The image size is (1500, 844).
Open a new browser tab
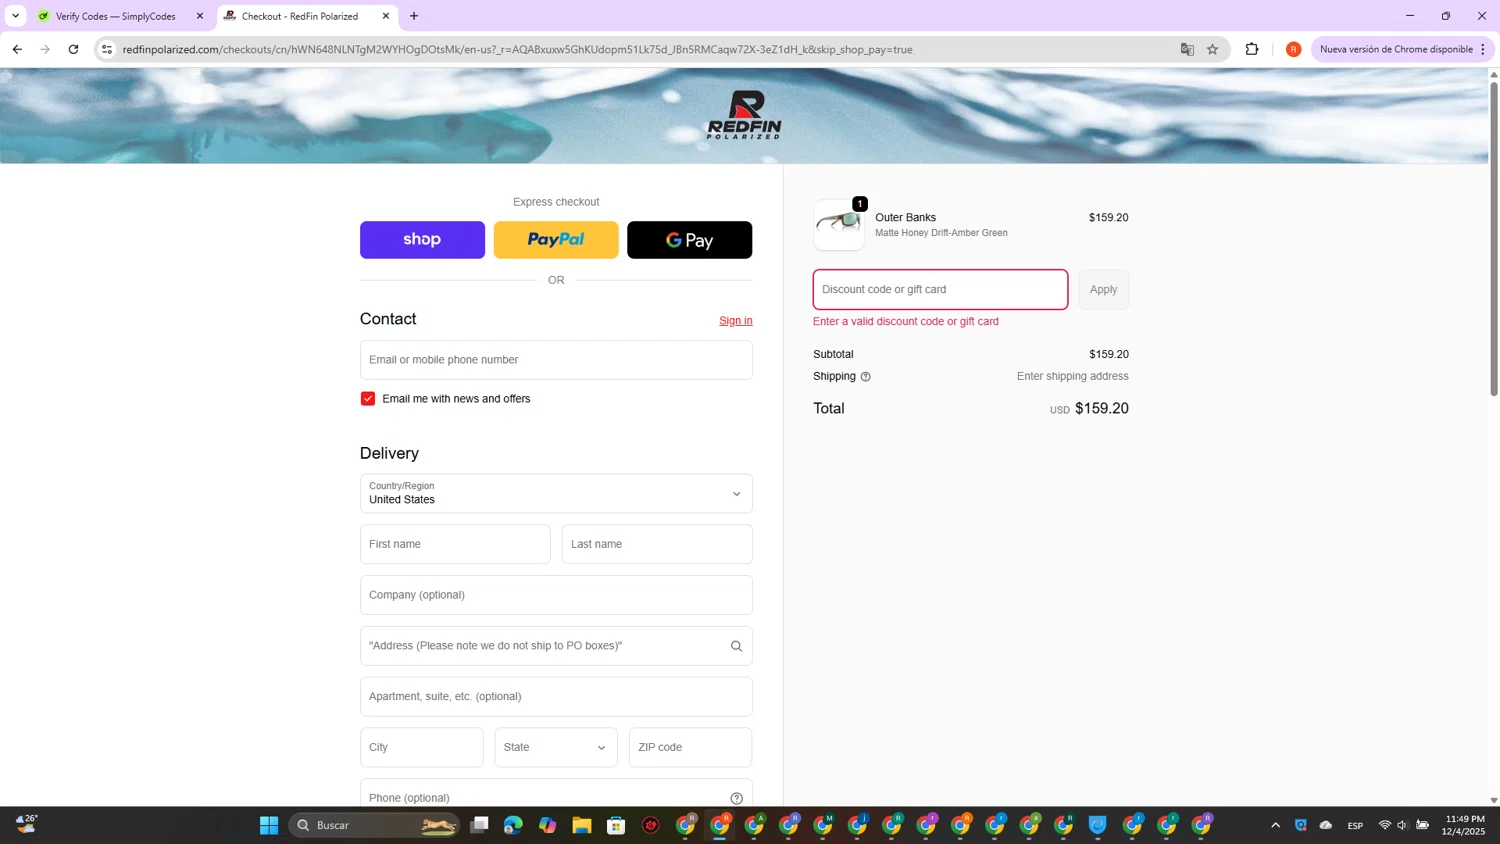(x=414, y=16)
